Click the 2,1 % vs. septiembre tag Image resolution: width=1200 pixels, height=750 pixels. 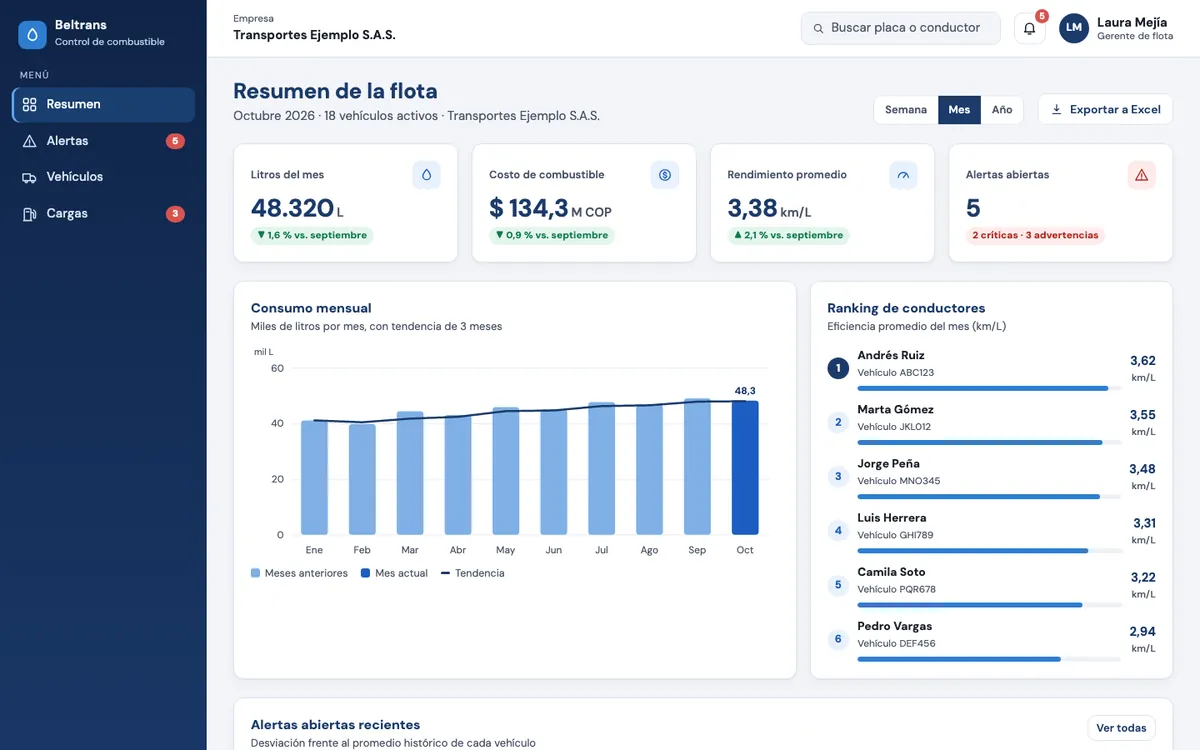788,236
